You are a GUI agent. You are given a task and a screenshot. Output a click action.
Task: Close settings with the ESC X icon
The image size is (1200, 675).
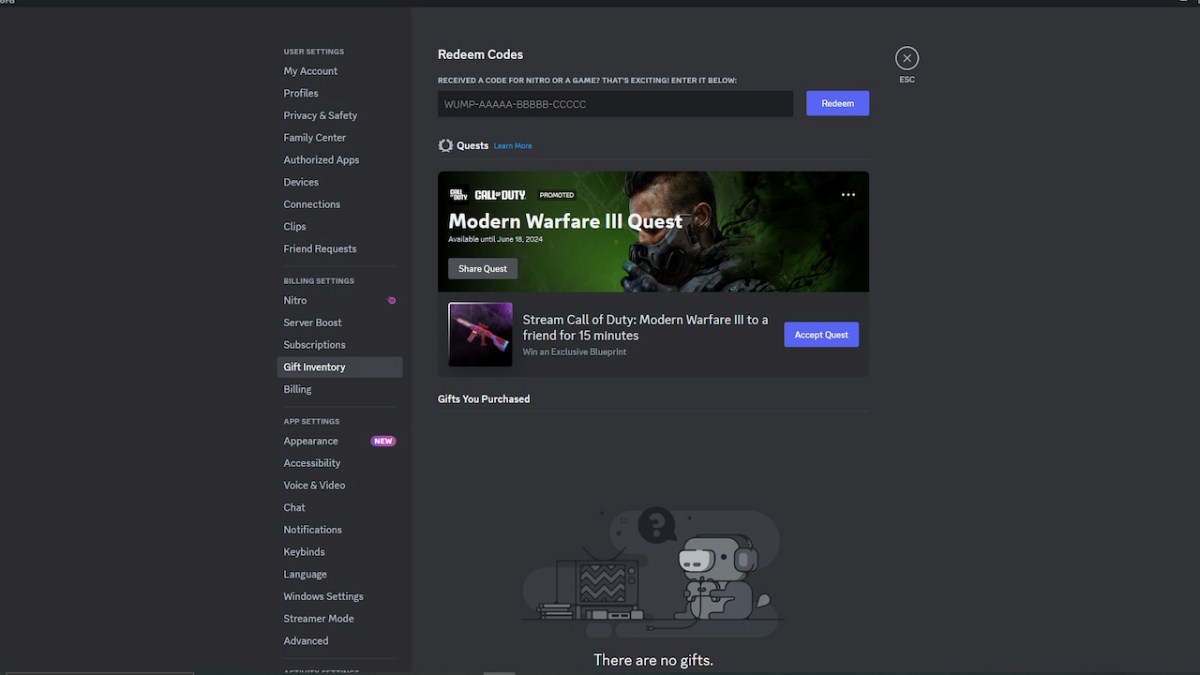click(906, 58)
